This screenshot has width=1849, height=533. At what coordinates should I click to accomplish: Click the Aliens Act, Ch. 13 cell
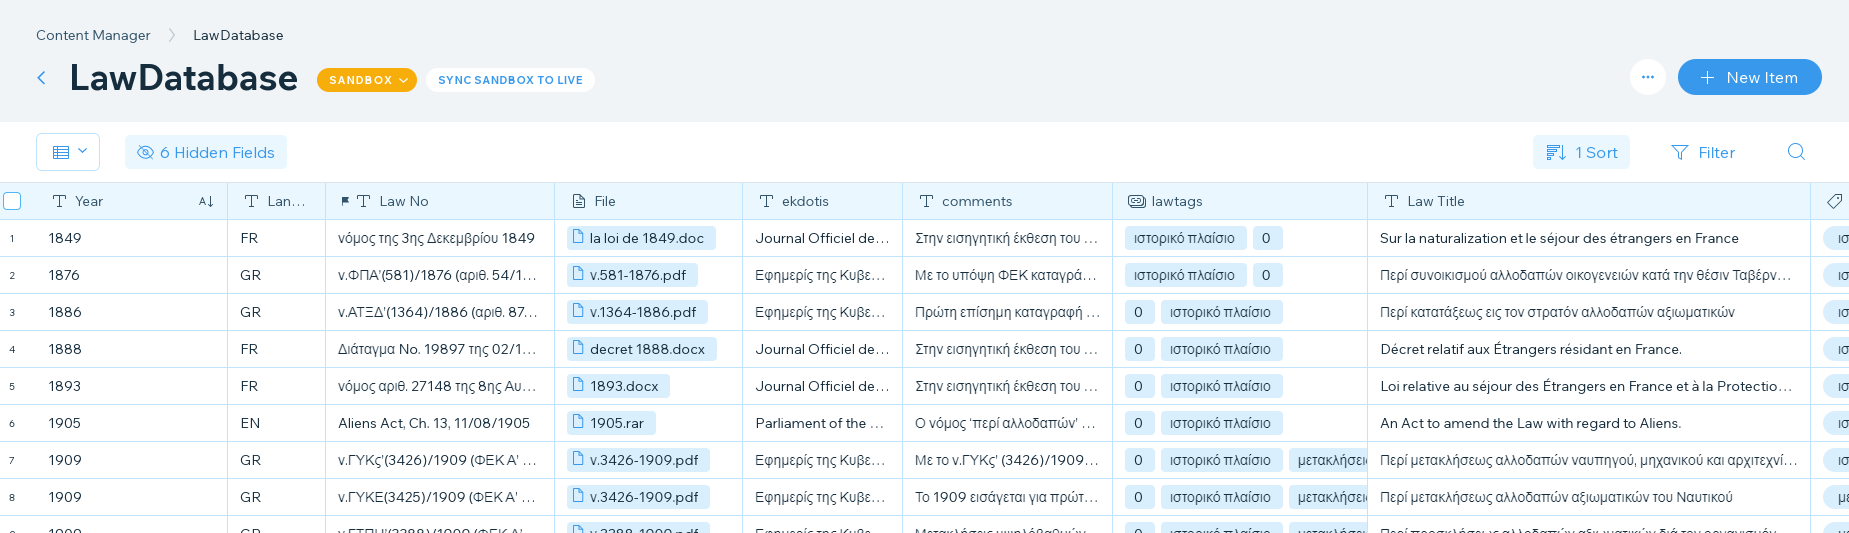tap(440, 423)
